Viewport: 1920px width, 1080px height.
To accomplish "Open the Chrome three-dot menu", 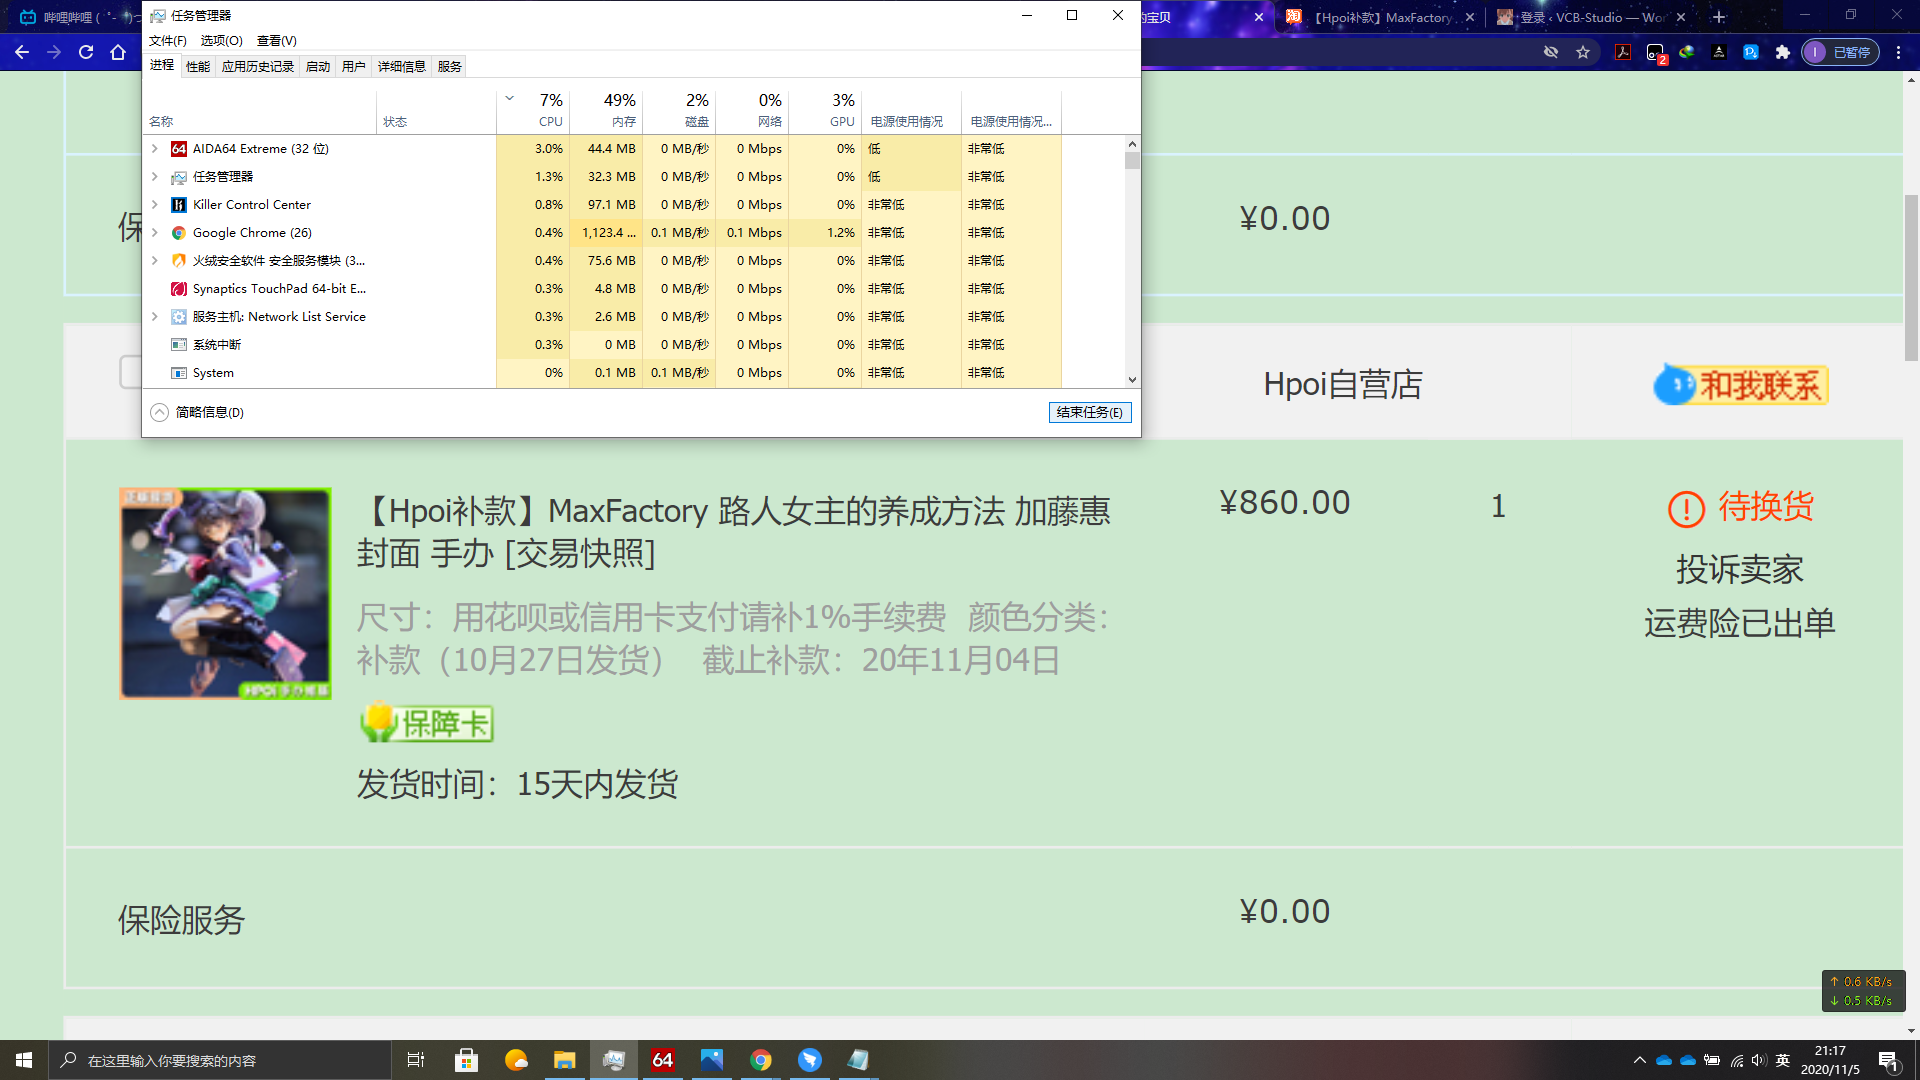I will click(x=1899, y=52).
